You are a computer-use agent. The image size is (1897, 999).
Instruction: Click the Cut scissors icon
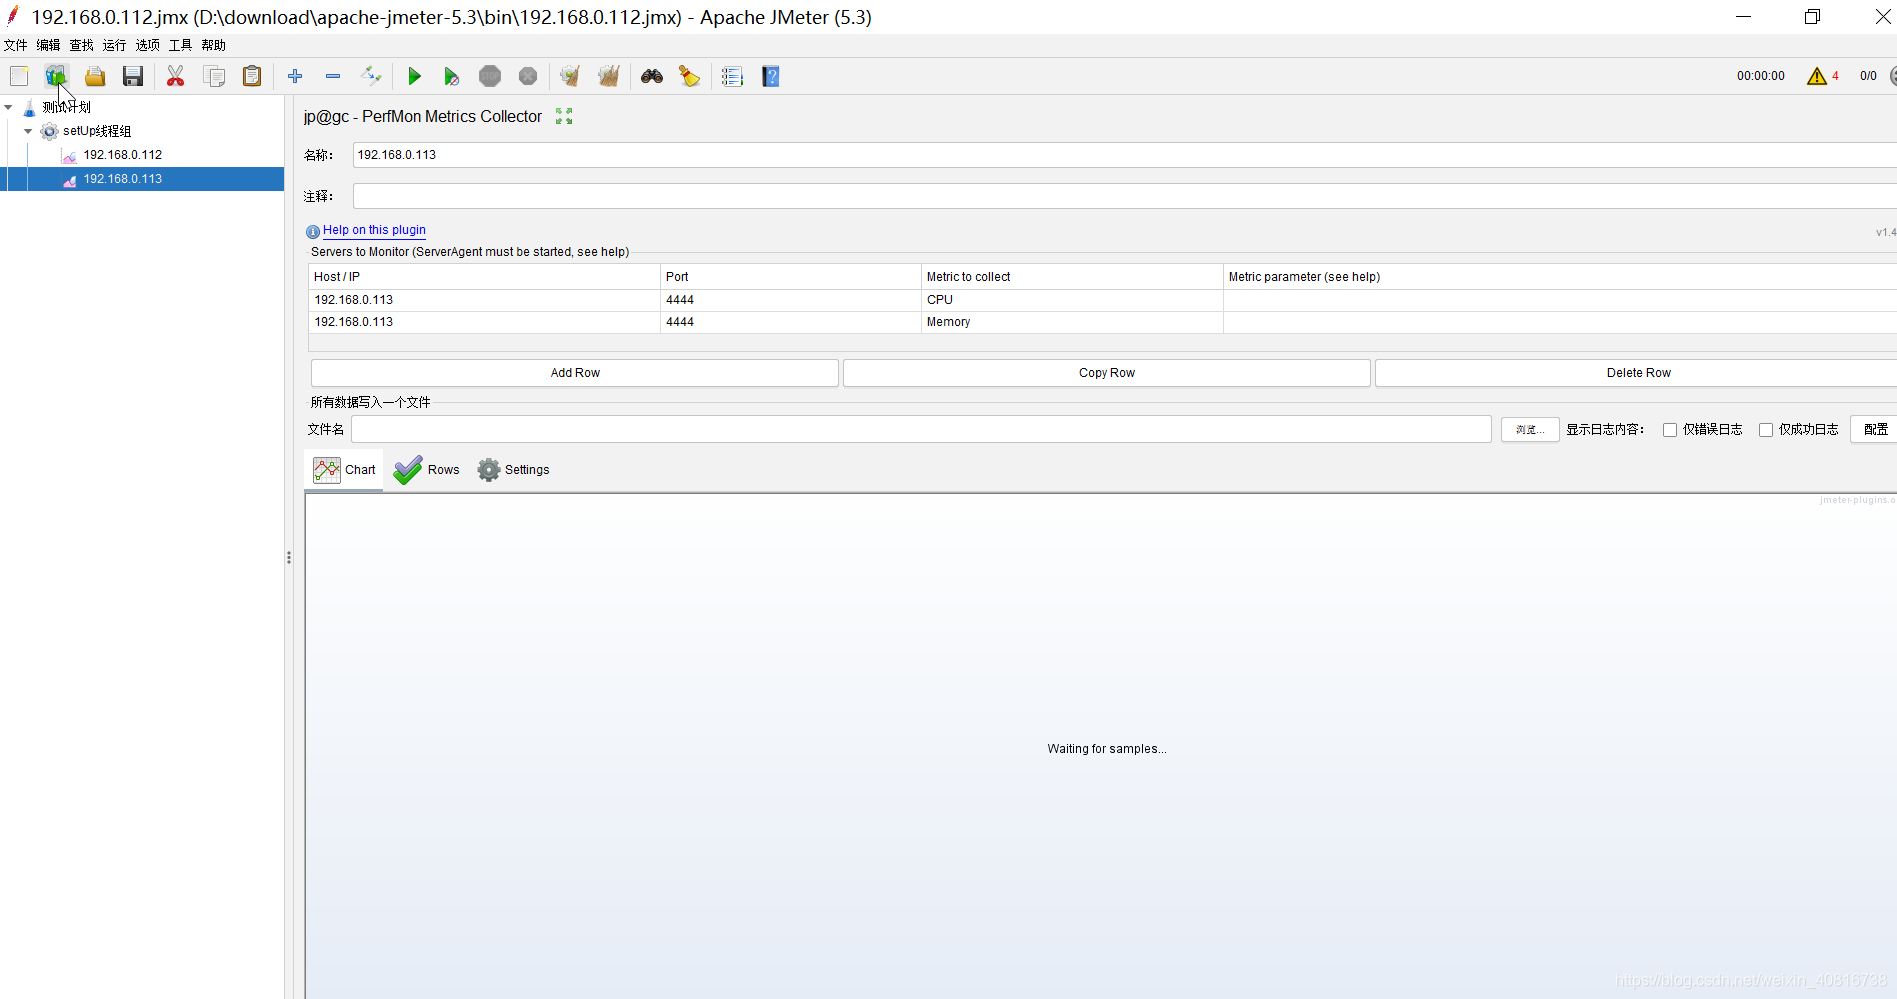[x=175, y=76]
